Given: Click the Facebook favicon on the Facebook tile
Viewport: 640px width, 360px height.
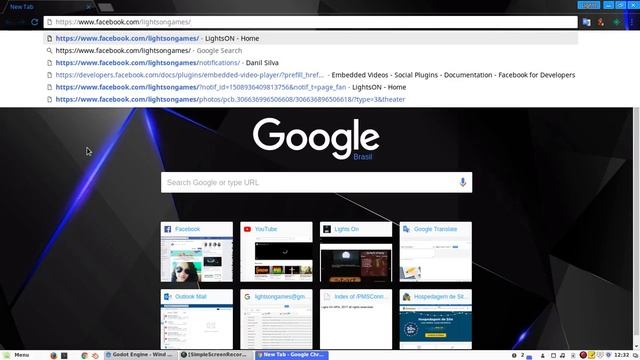Looking at the screenshot, I should point(168,229).
